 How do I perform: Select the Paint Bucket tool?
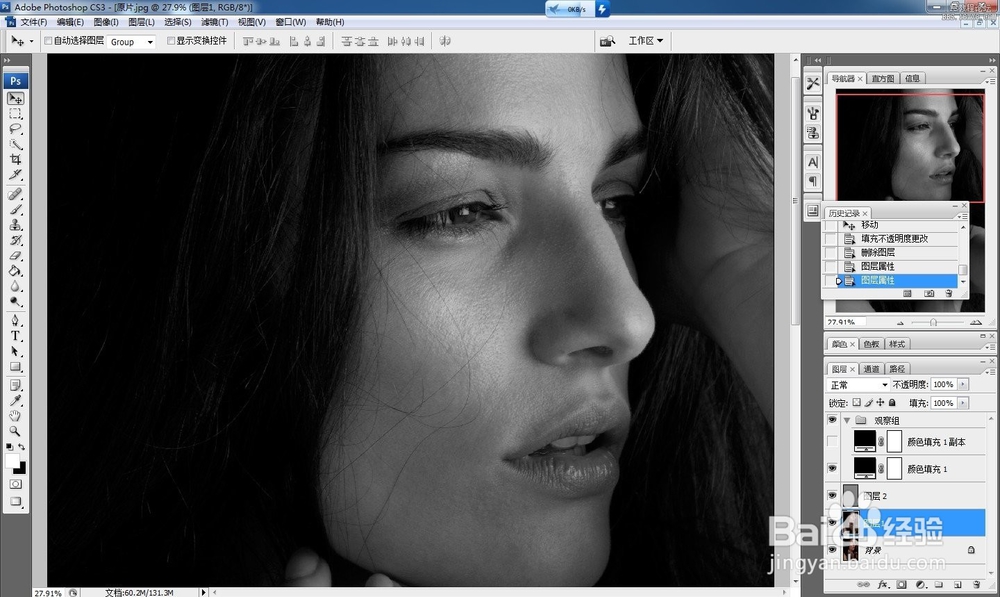tap(15, 270)
